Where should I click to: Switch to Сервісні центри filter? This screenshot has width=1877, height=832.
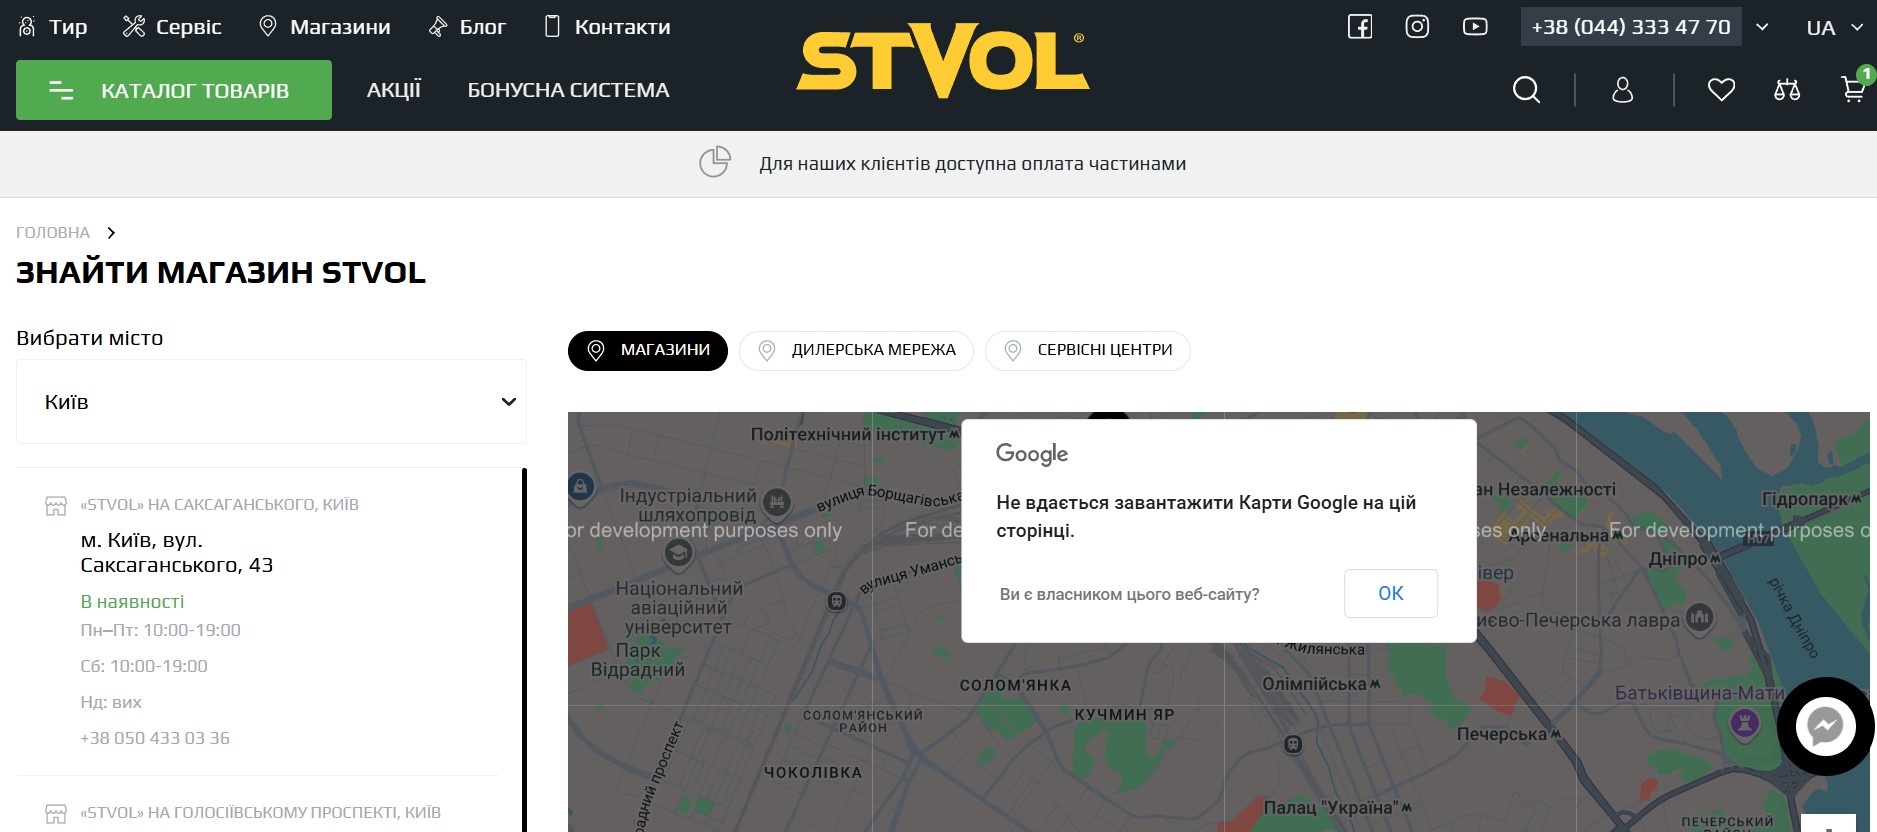point(1087,351)
